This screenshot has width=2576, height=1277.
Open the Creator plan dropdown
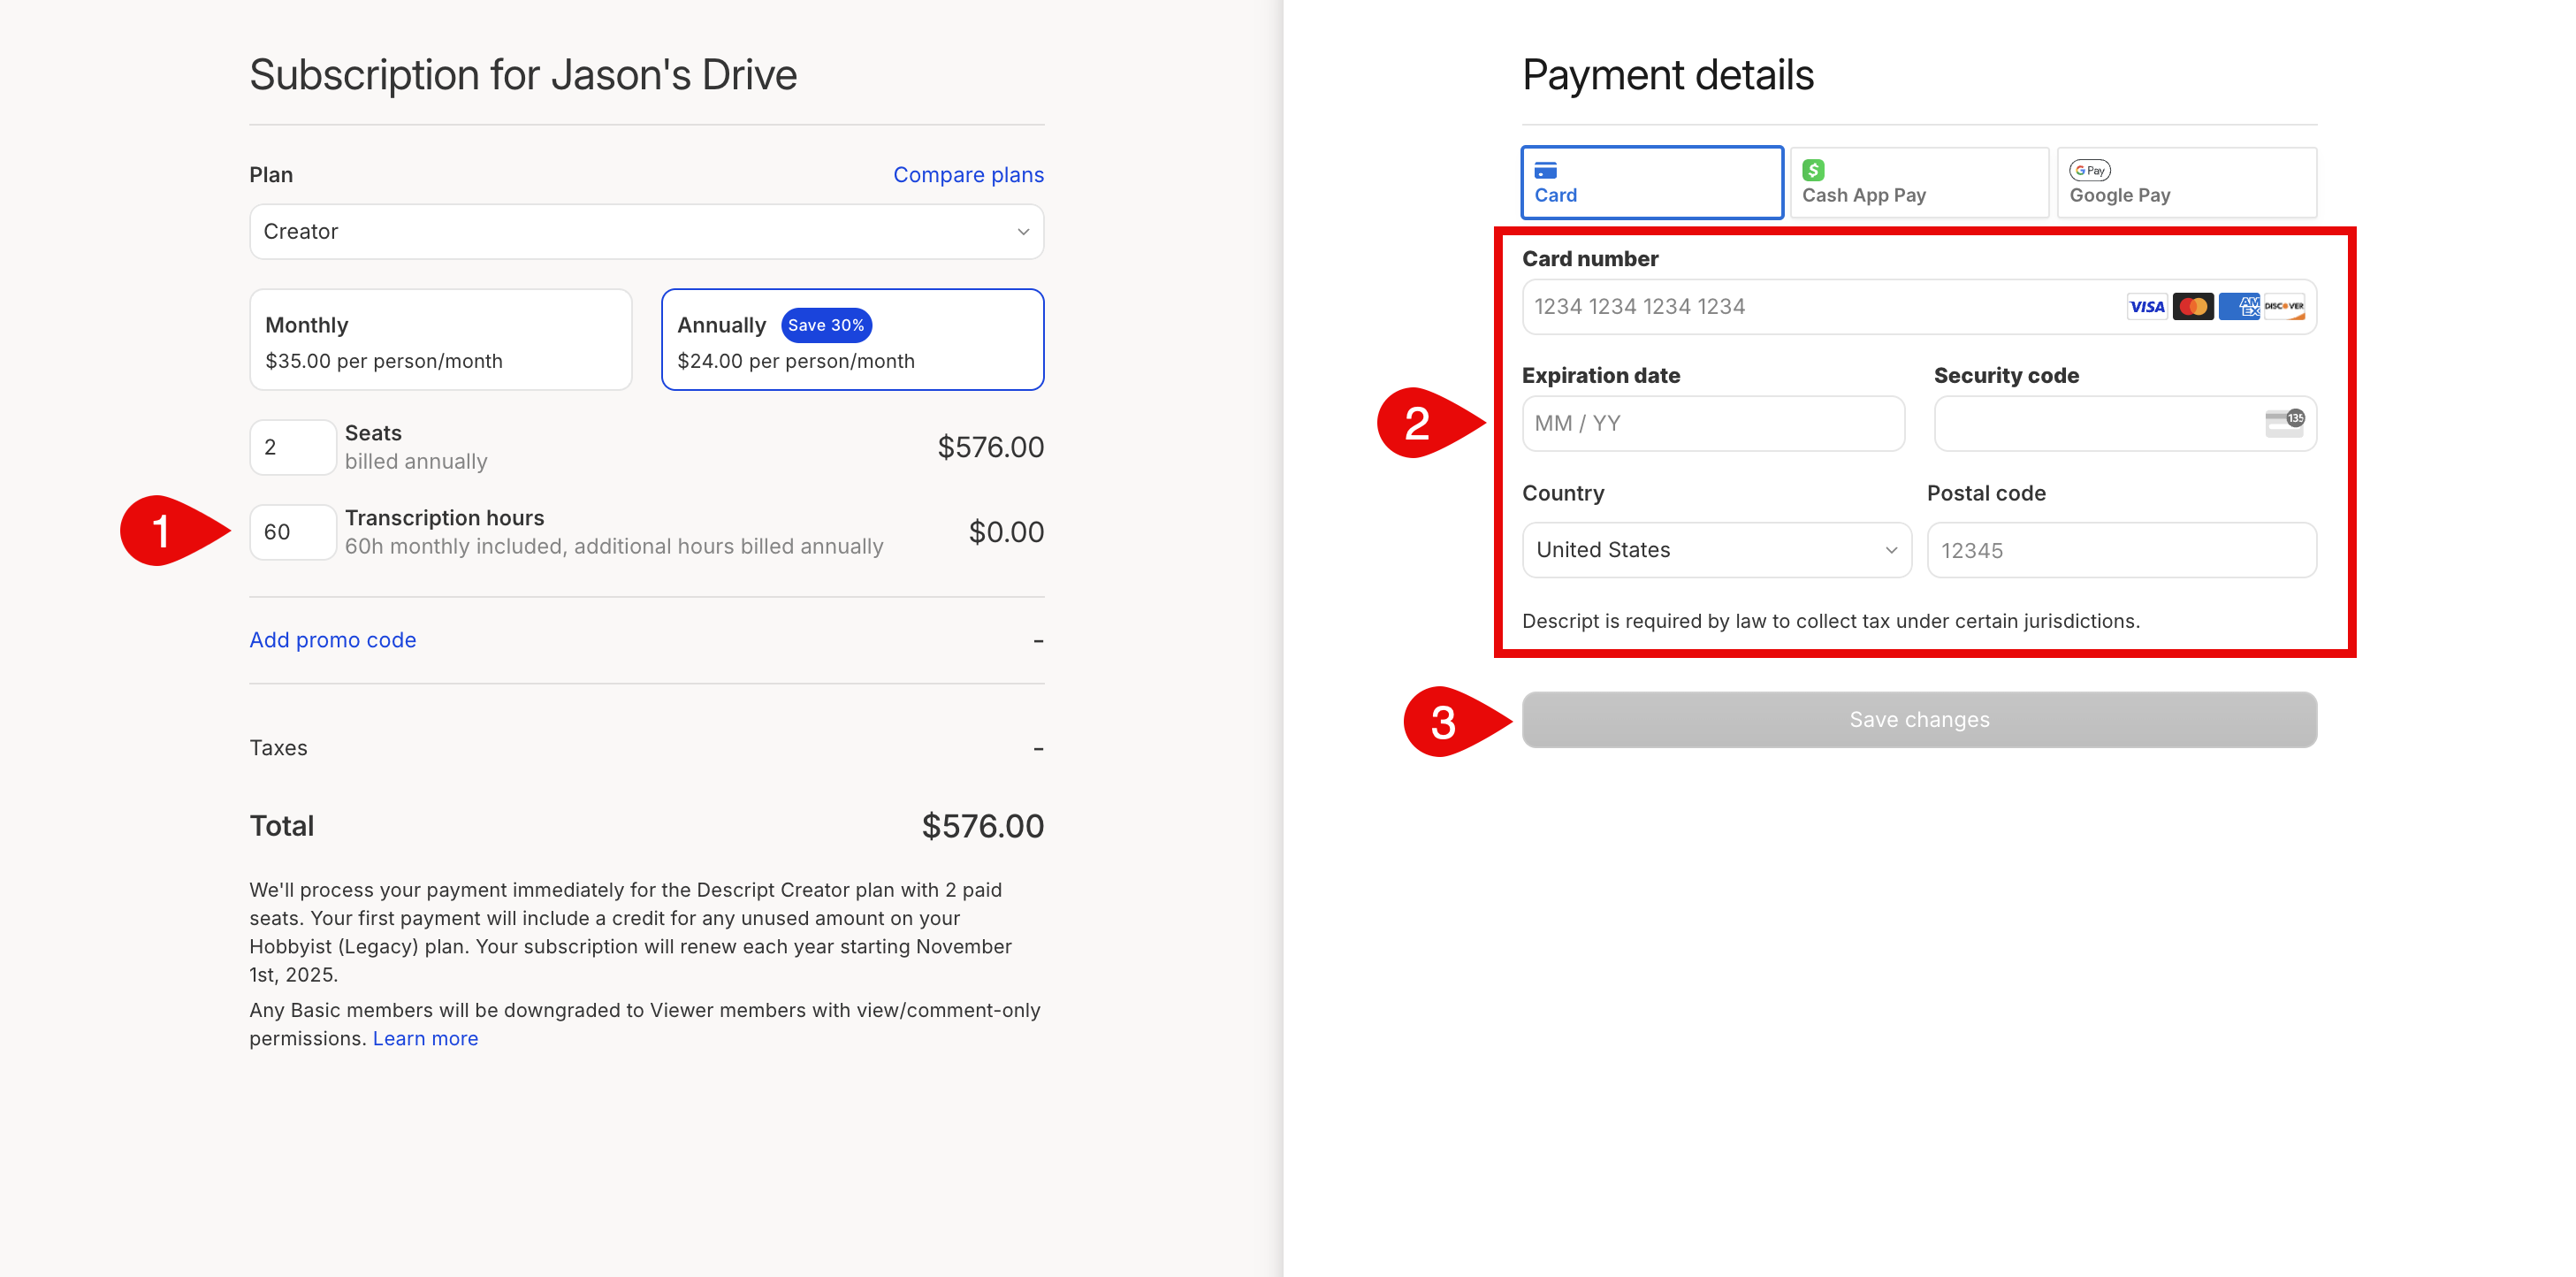647,232
